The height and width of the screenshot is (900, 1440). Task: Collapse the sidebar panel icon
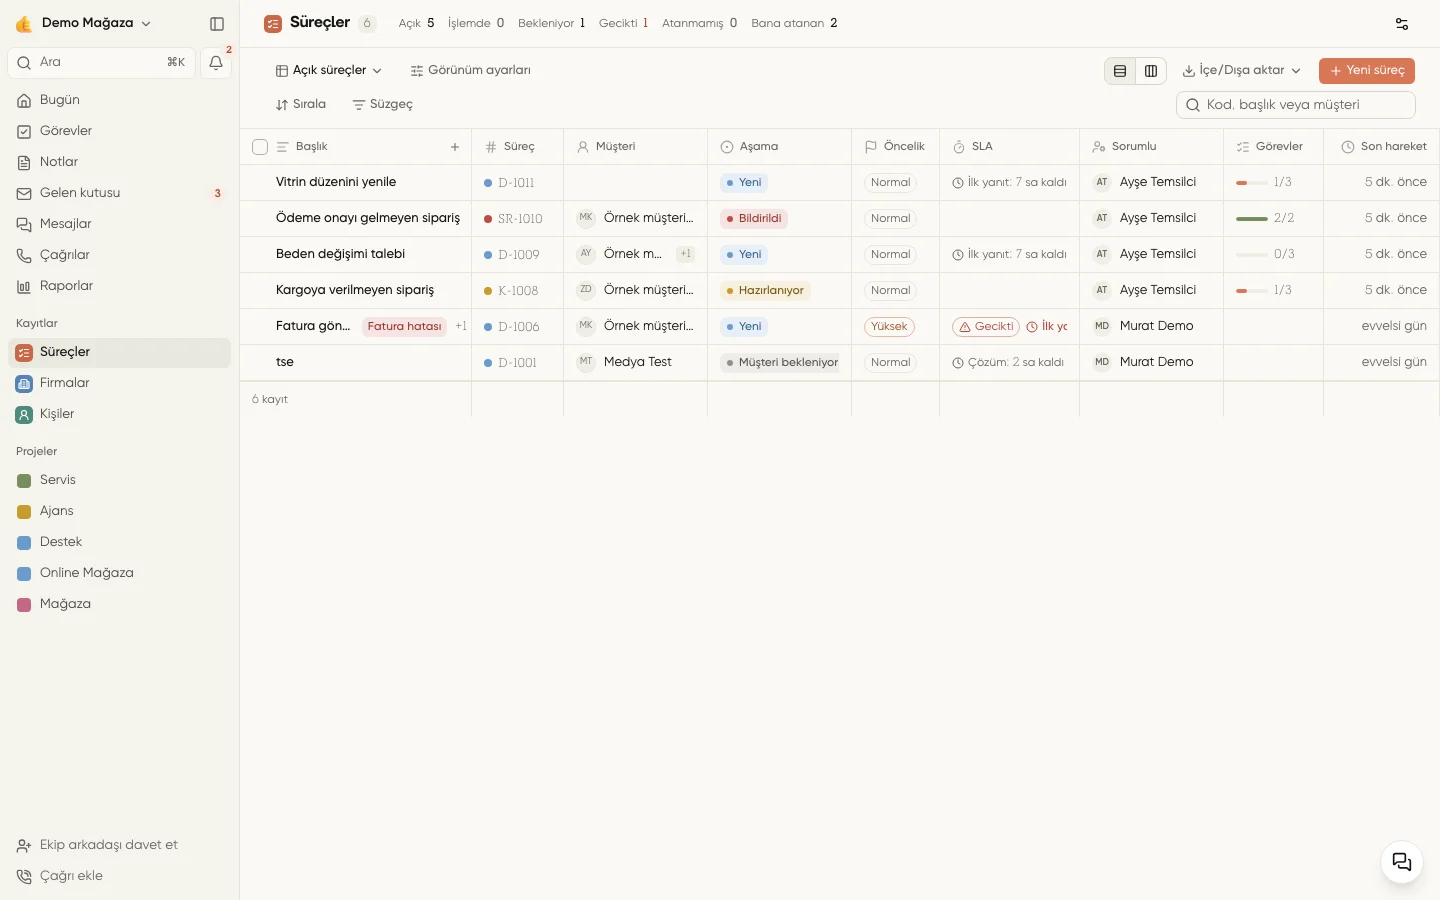click(217, 24)
